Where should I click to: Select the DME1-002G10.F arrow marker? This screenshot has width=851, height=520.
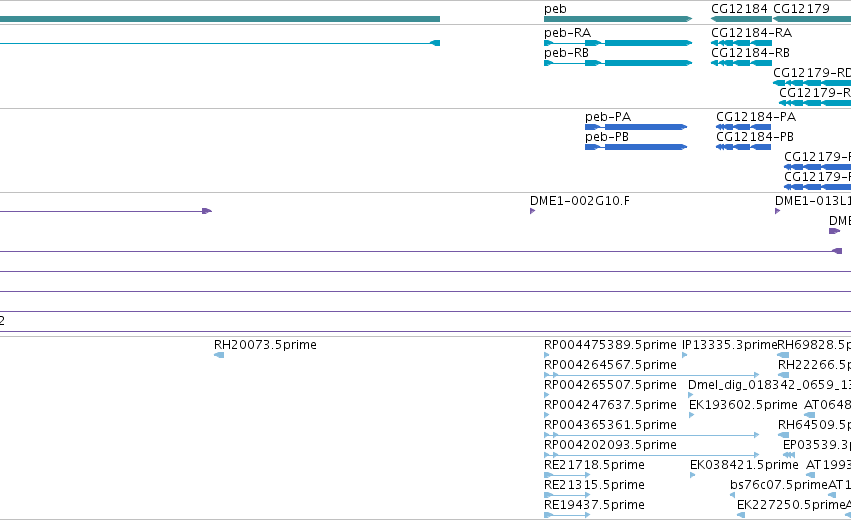click(532, 211)
